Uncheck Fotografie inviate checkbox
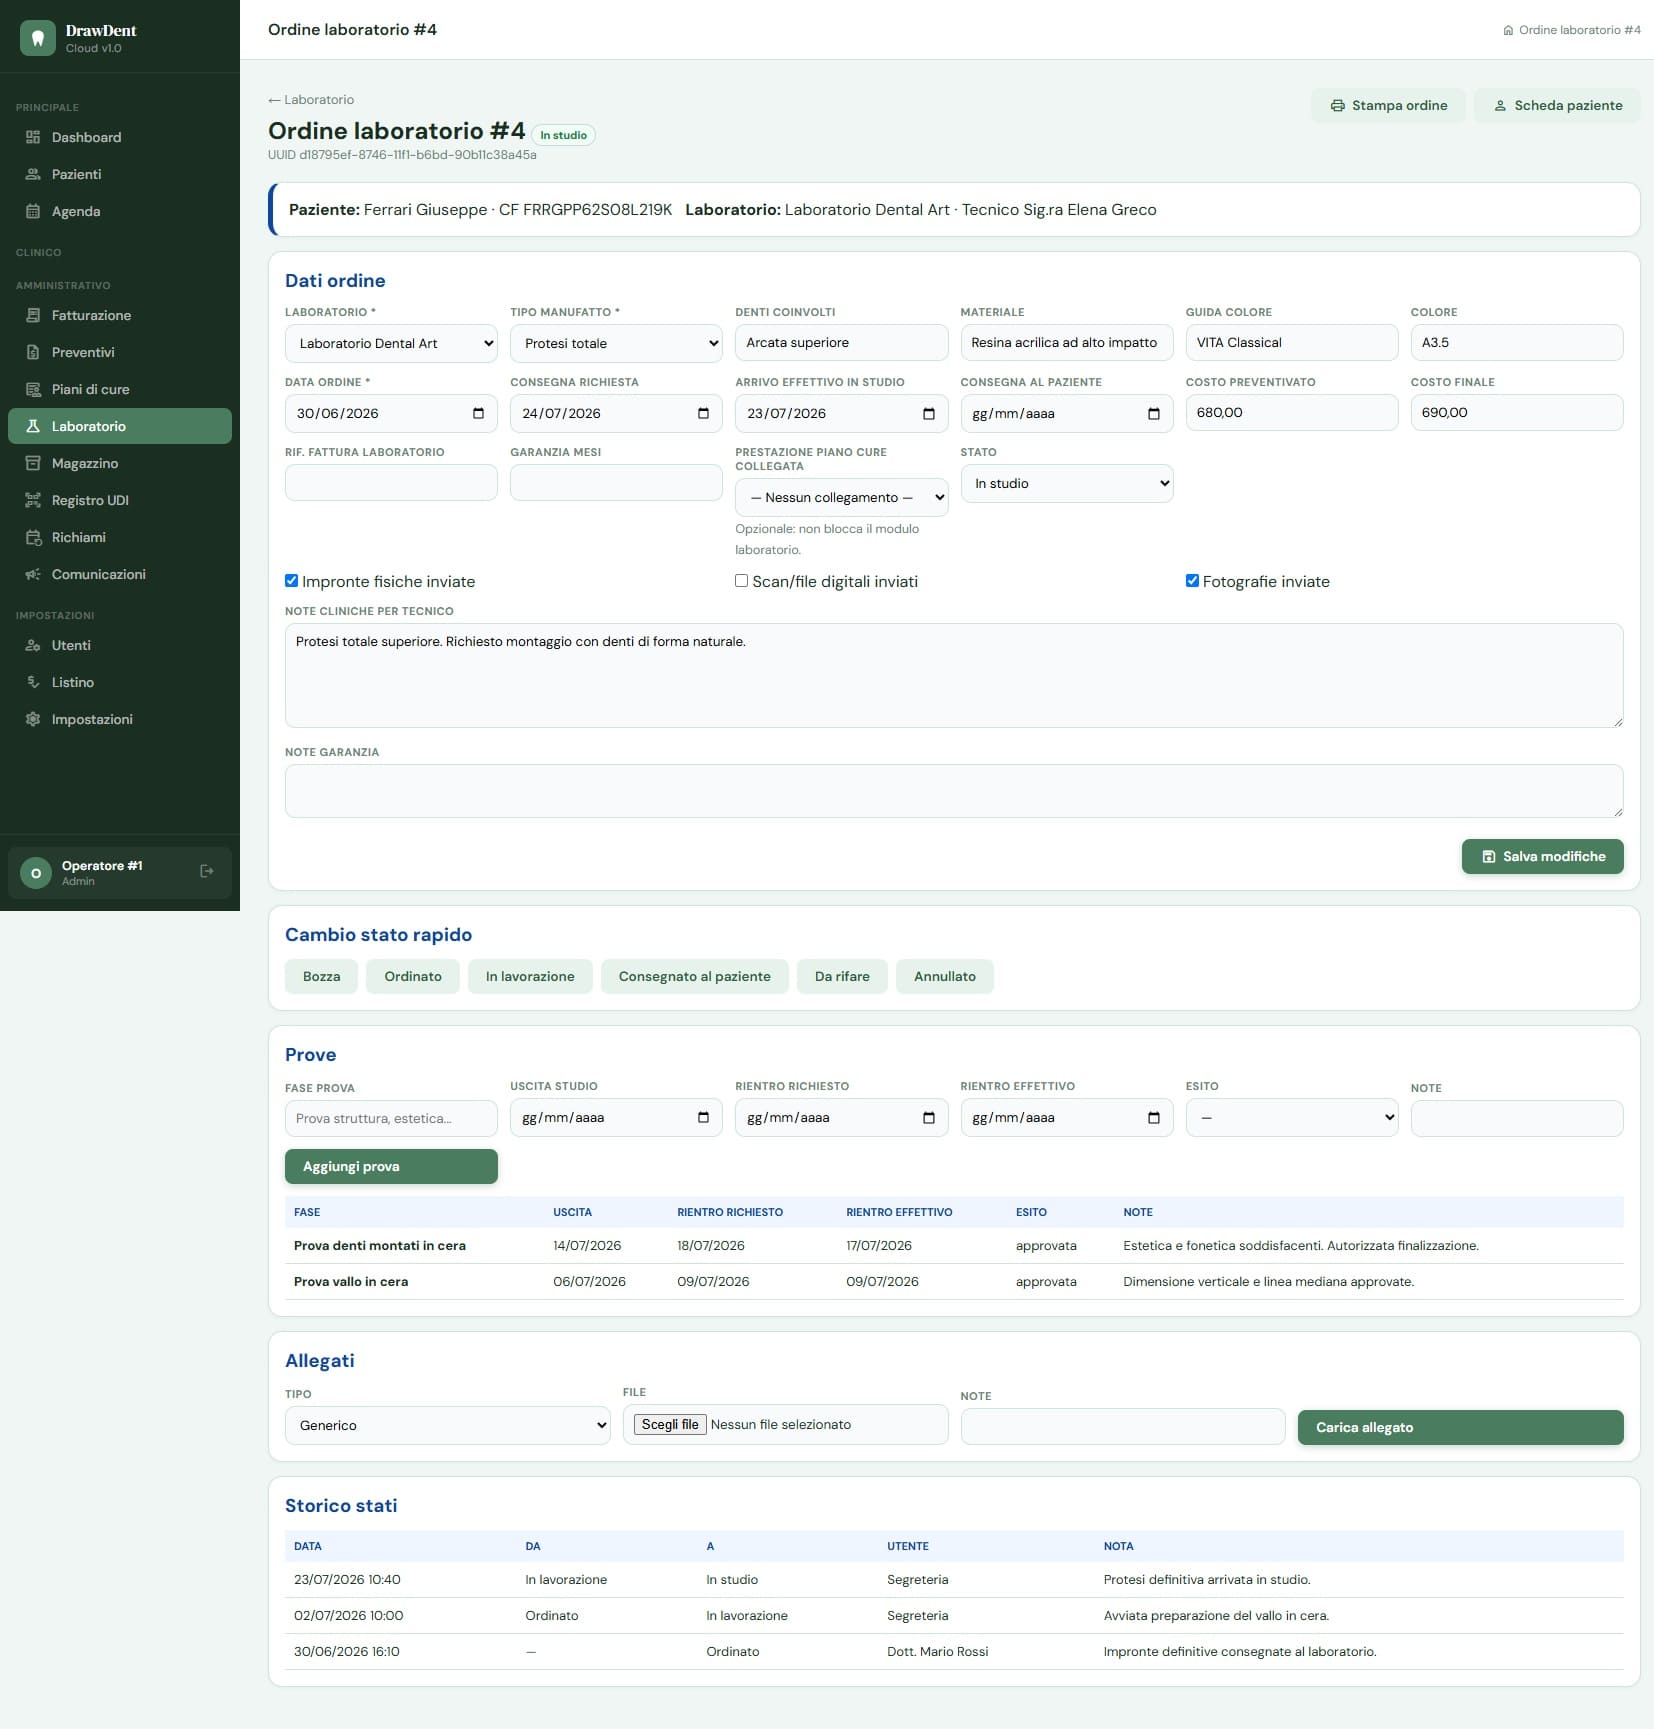1654x1729 pixels. click(x=1192, y=580)
